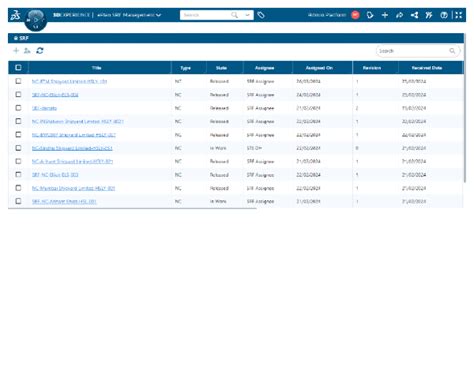Open the tools icon in the top bar
This screenshot has width=474, height=374.
click(x=429, y=15)
